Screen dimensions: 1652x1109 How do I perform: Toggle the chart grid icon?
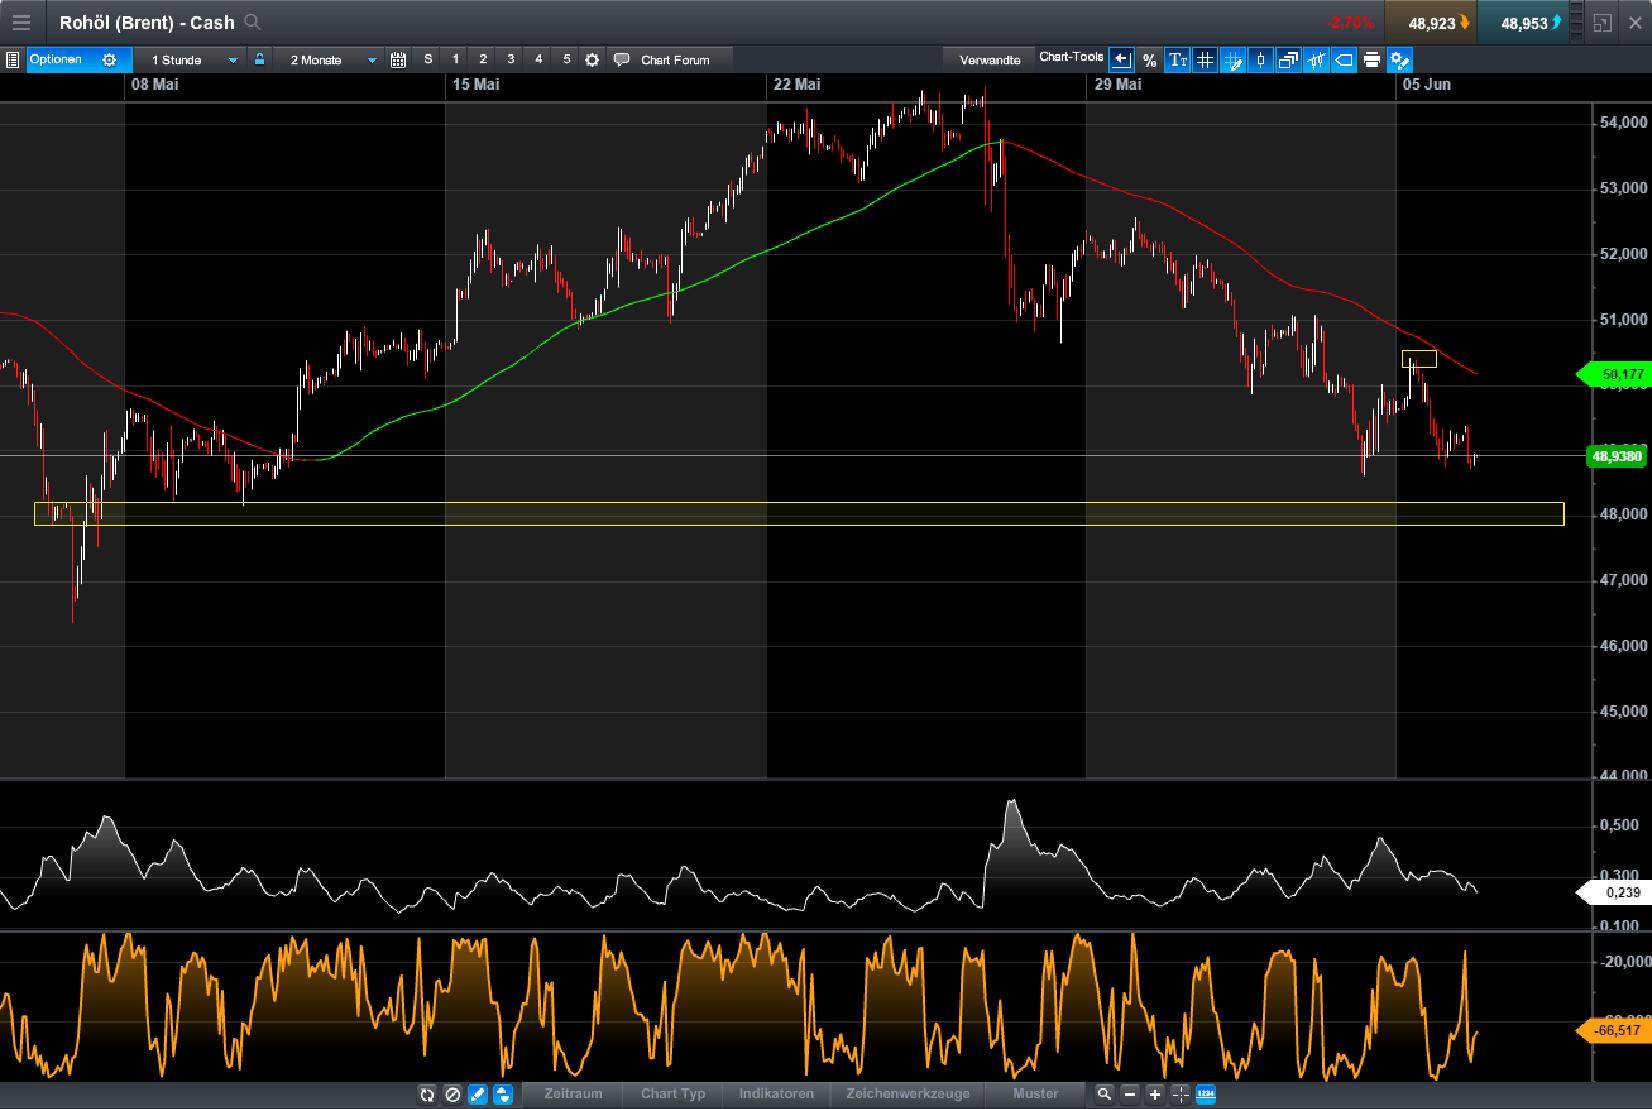tap(1205, 60)
